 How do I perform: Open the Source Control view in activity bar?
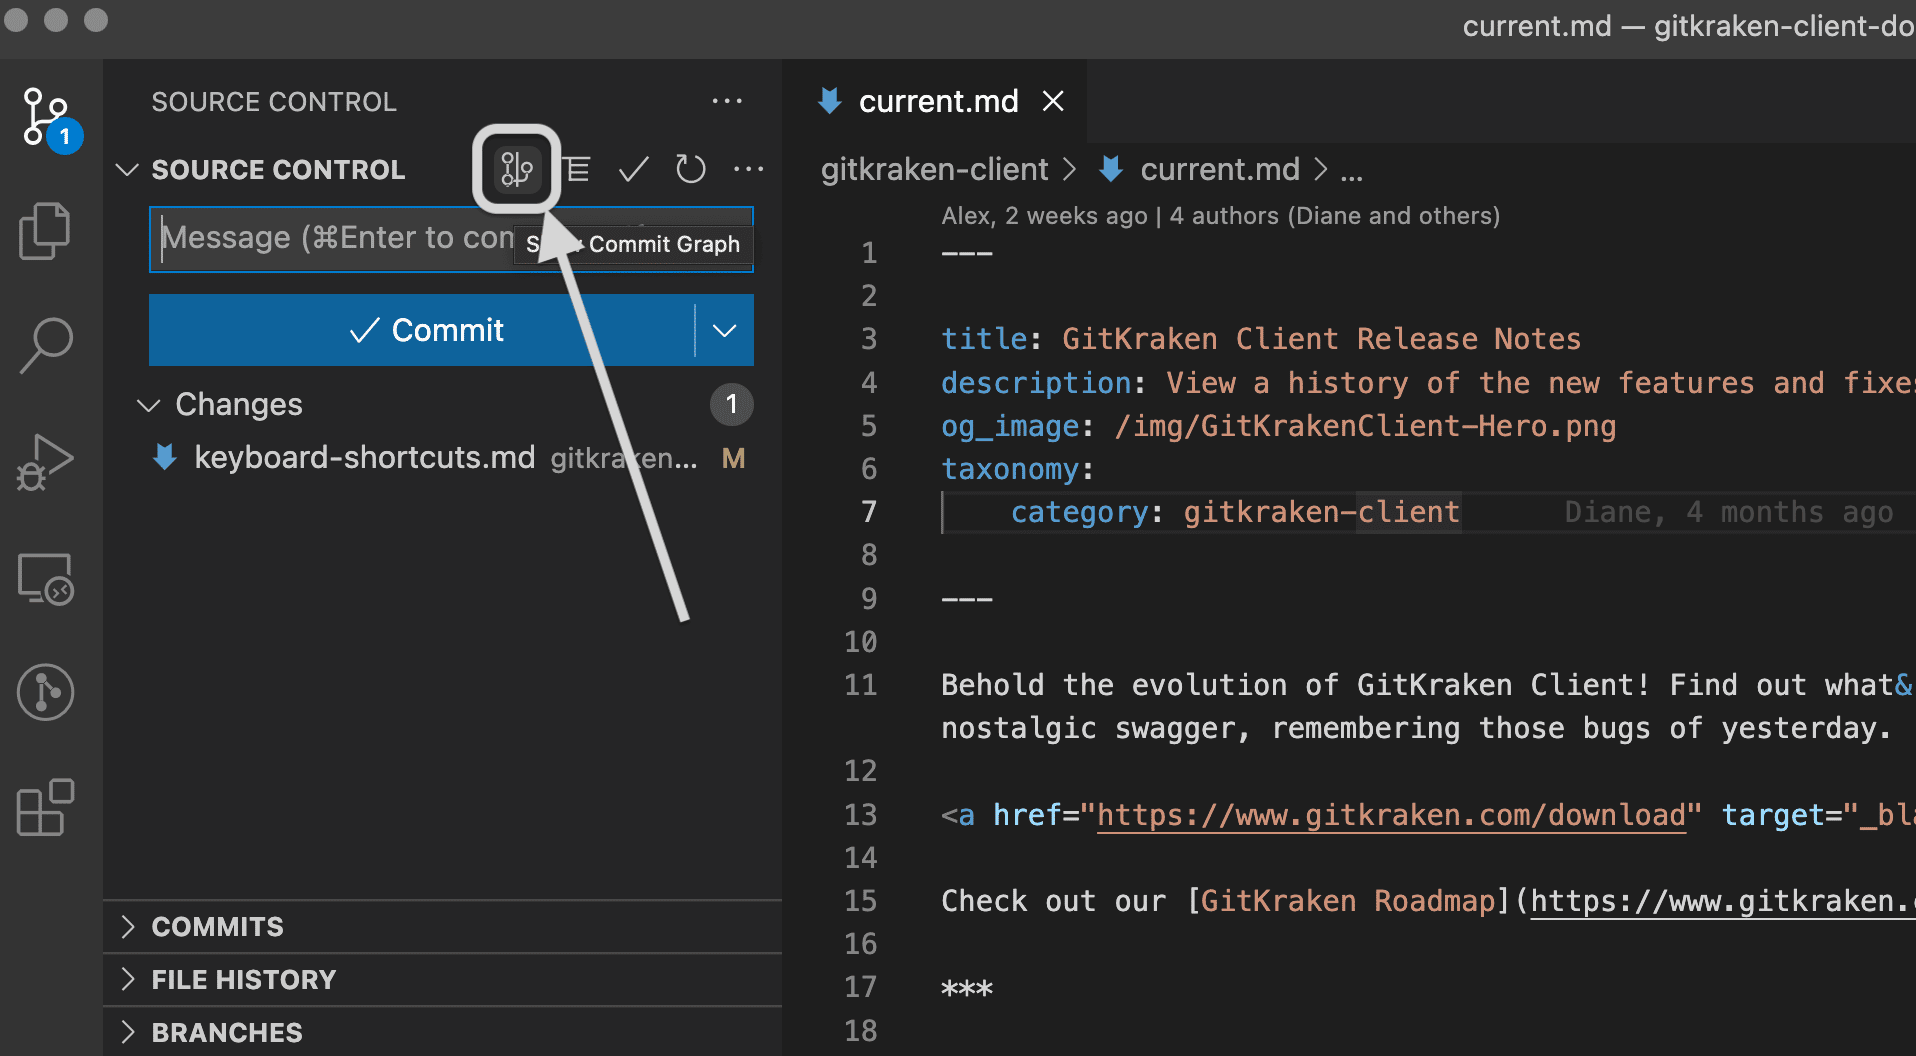coord(46,117)
